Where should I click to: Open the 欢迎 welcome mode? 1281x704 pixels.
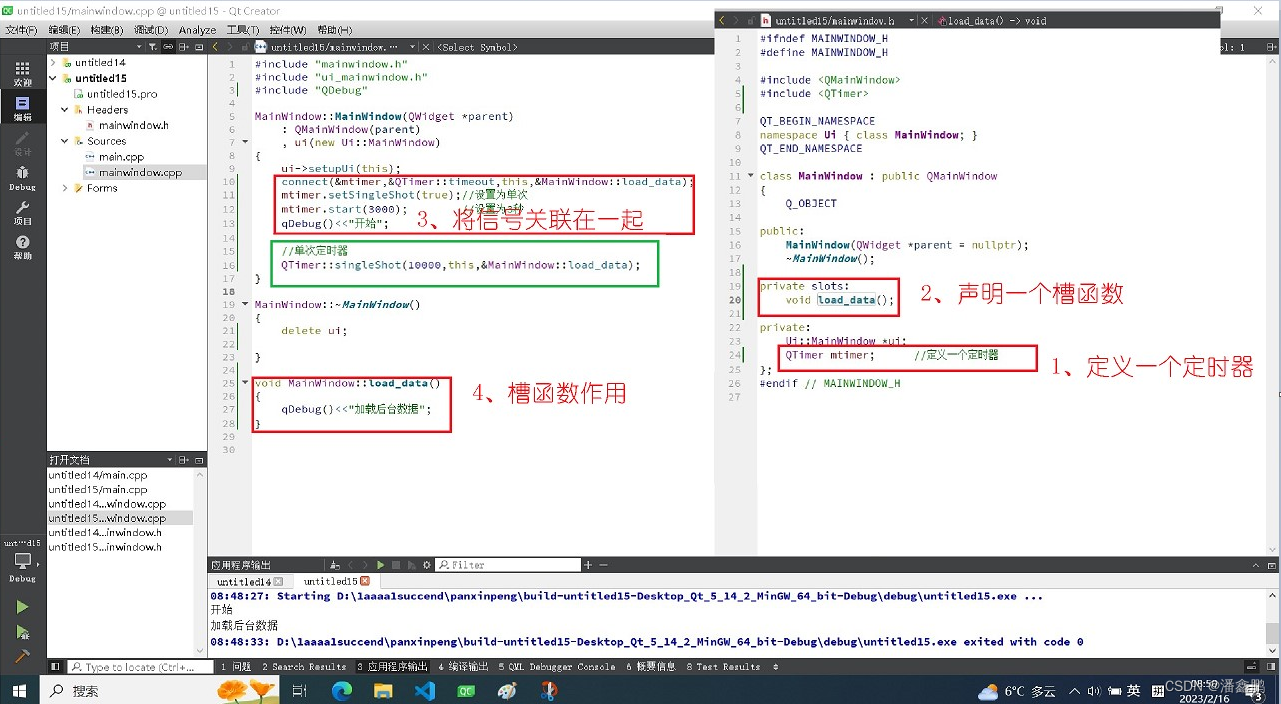(22, 72)
